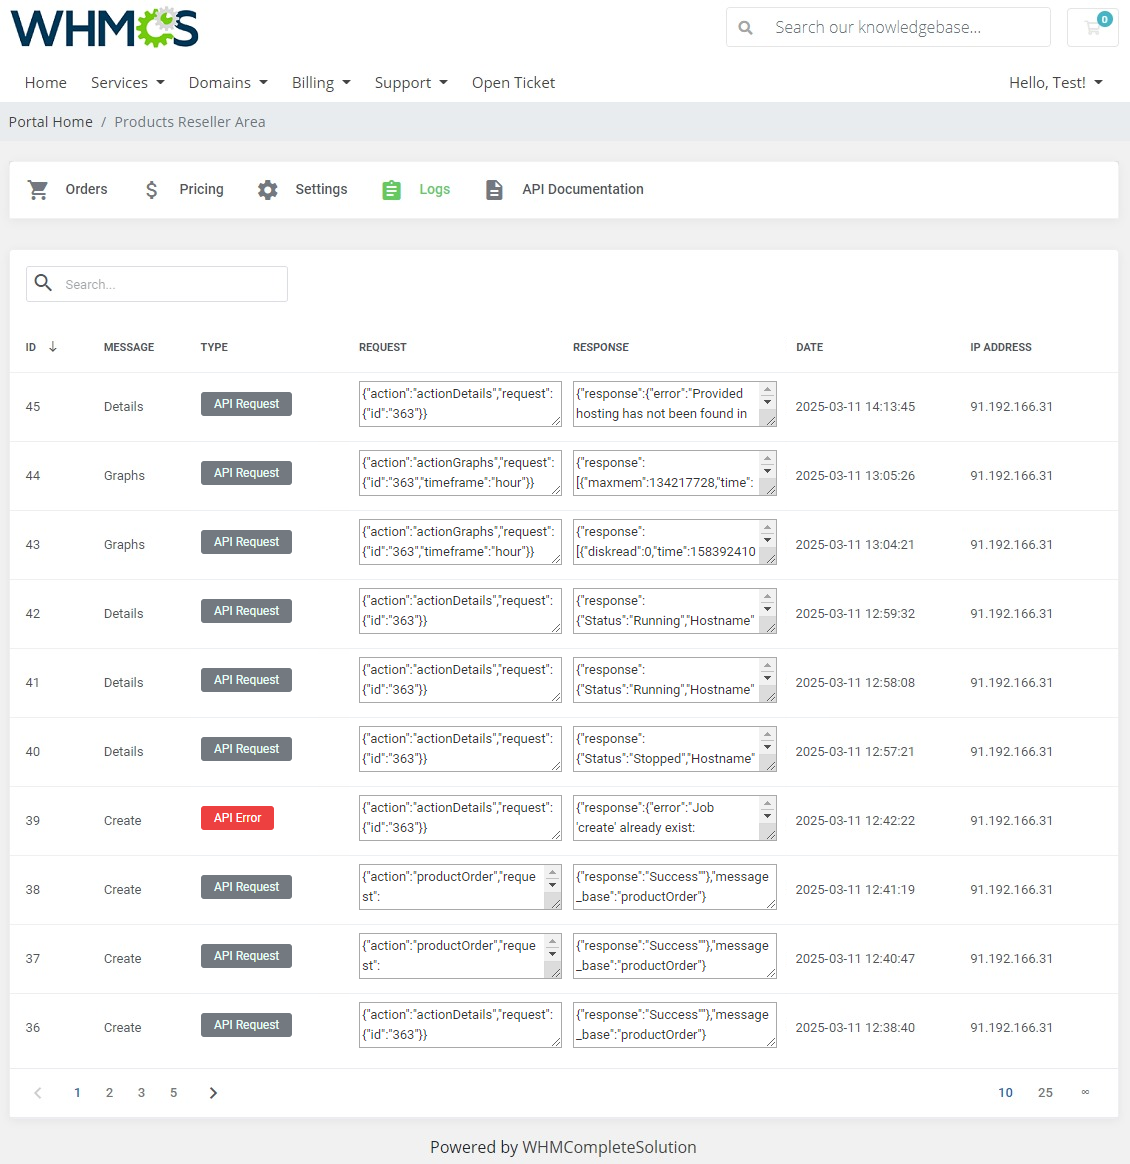Click the magnifier icon in the logs search box
Viewport: 1130px width, 1164px height.
point(44,283)
